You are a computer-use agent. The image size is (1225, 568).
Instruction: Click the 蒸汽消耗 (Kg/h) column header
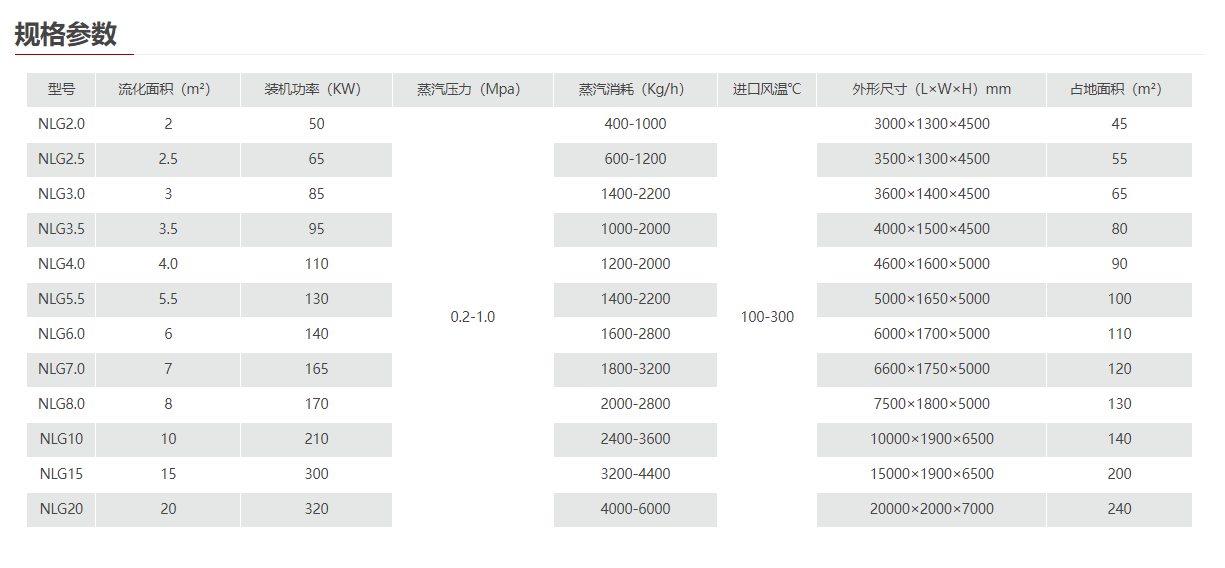(635, 89)
